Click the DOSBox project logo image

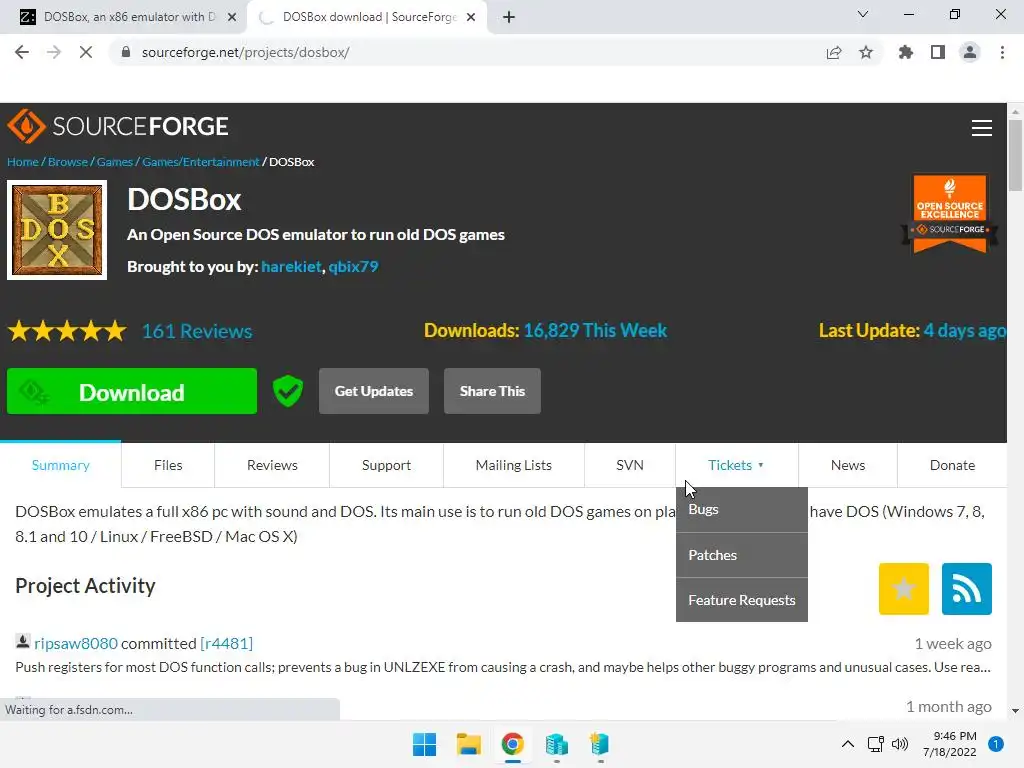tap(57, 230)
